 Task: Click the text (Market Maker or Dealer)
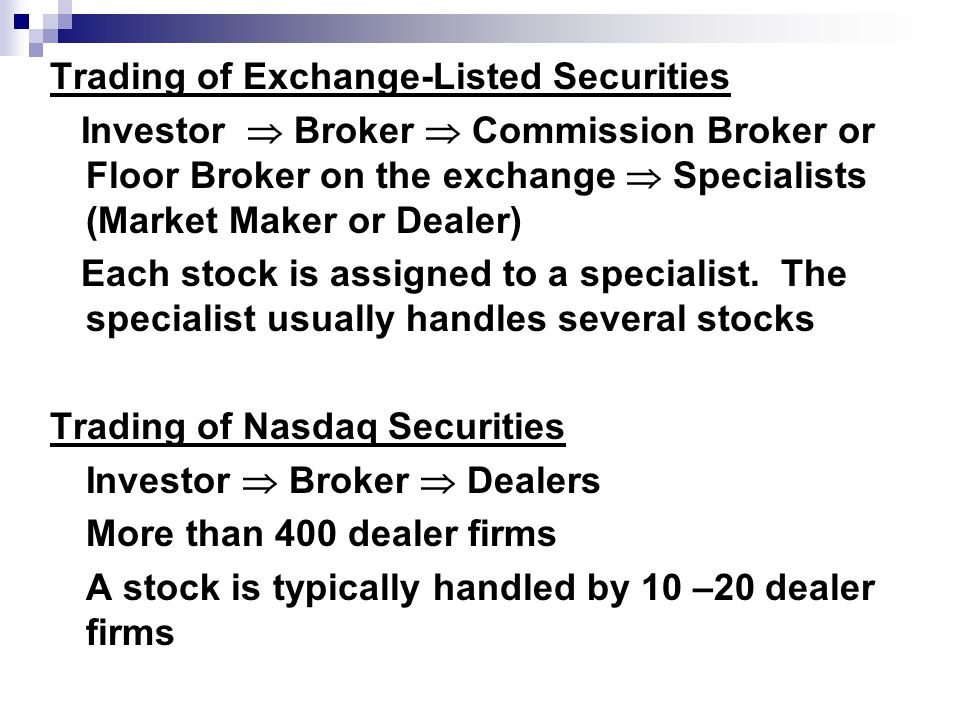point(304,221)
